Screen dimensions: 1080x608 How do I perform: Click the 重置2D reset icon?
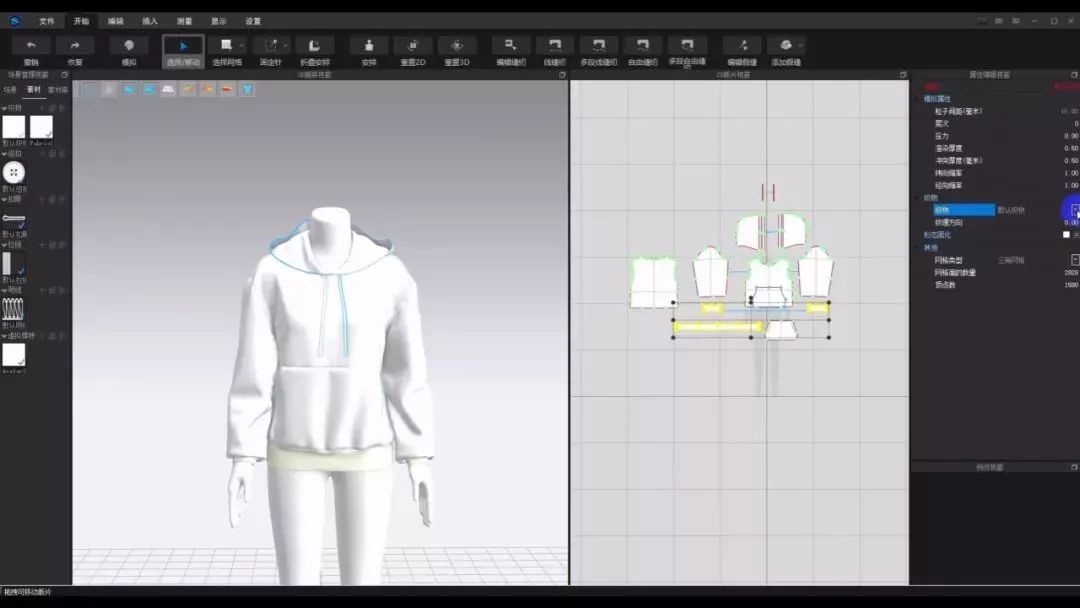(x=413, y=46)
